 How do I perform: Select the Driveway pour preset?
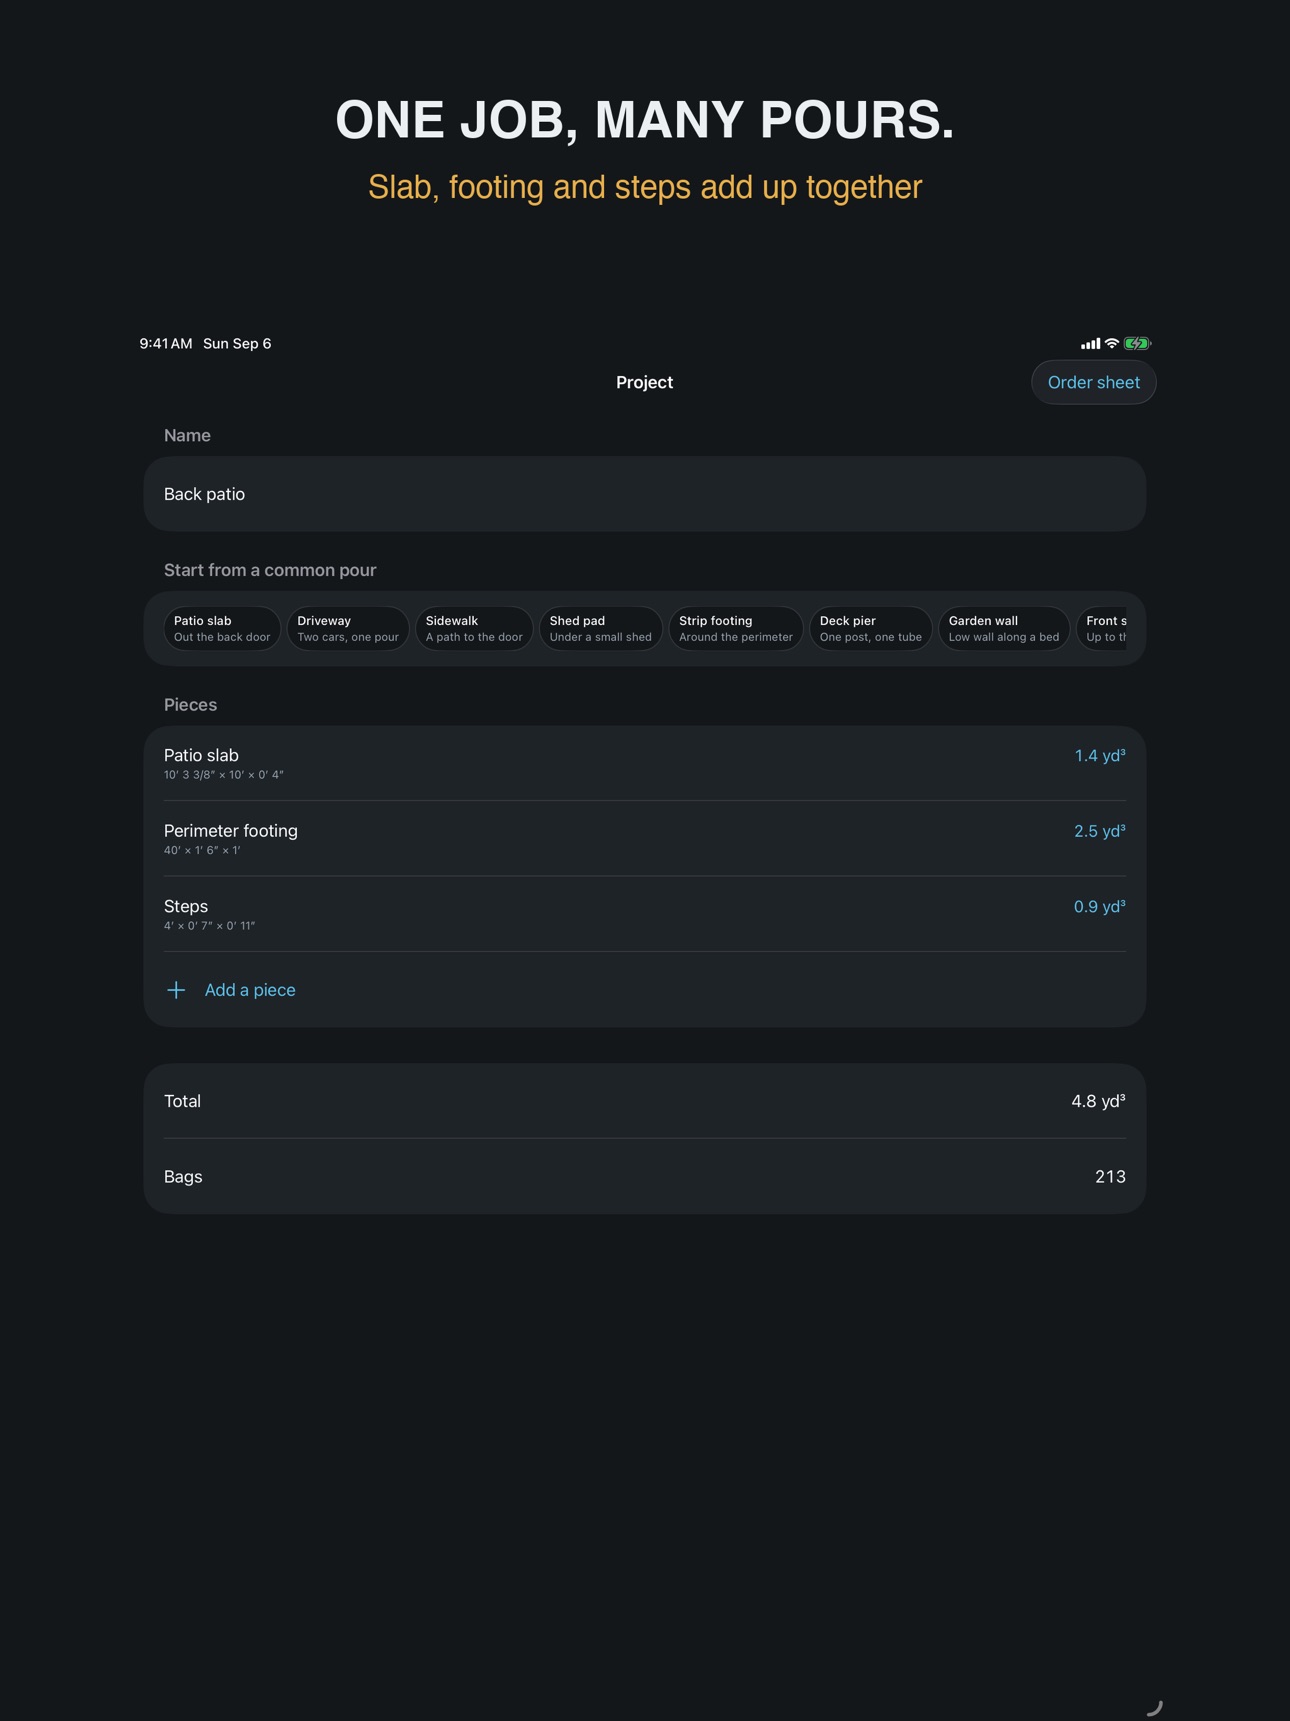348,628
